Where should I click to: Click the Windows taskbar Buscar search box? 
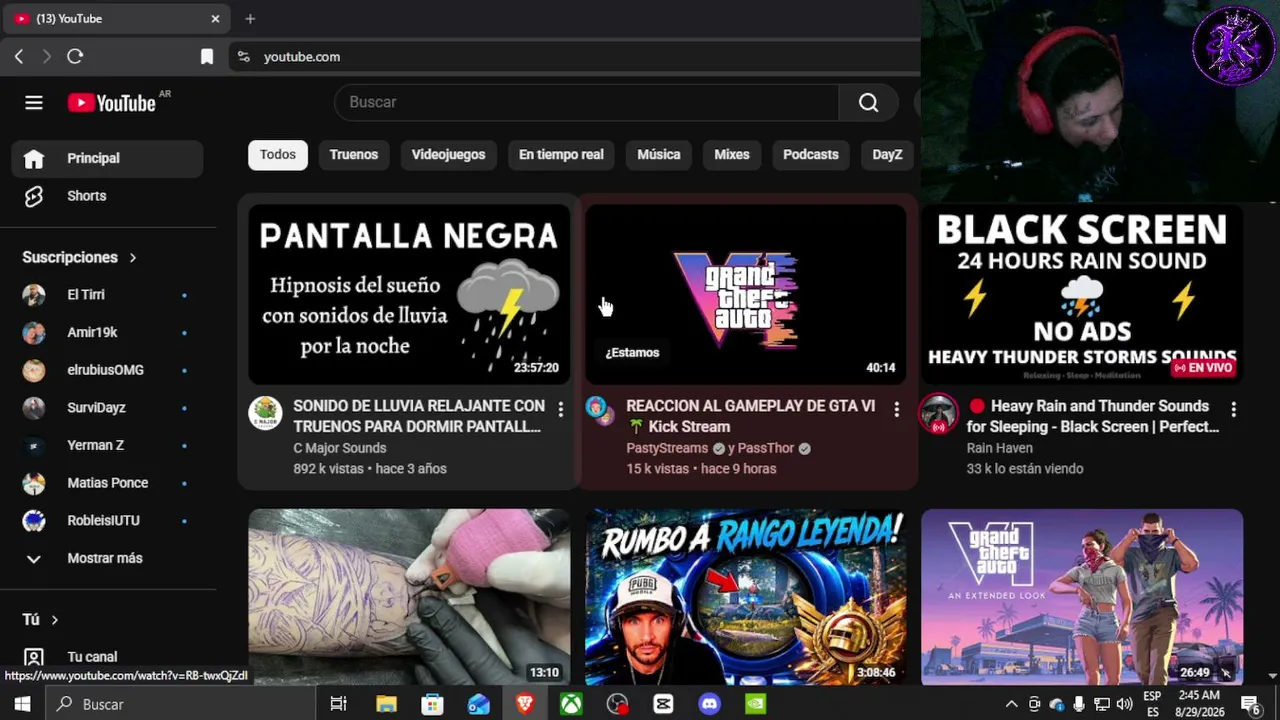(x=182, y=704)
